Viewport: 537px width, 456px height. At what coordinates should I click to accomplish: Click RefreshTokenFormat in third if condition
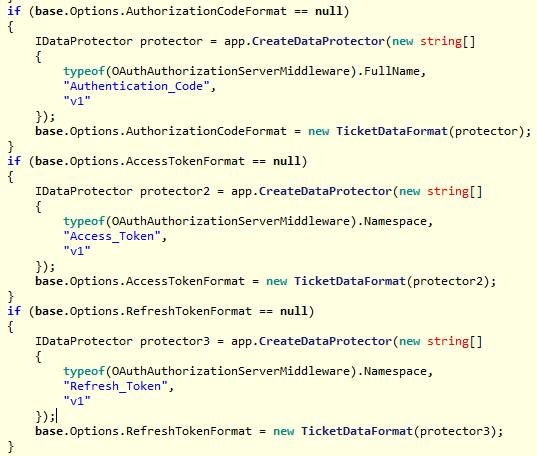pos(189,311)
